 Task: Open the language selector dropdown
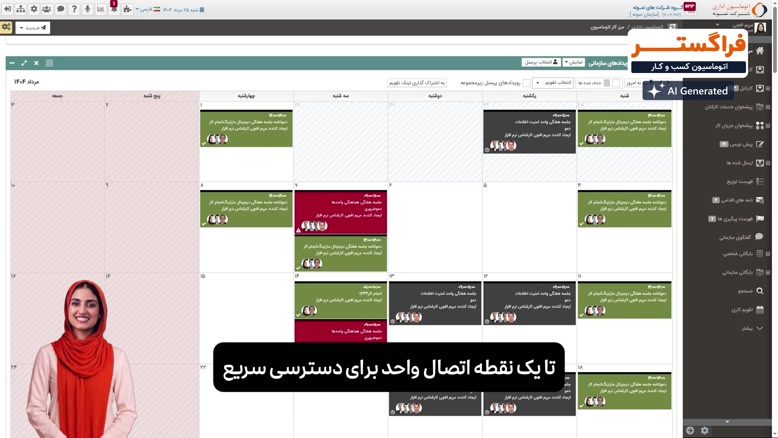tap(149, 9)
